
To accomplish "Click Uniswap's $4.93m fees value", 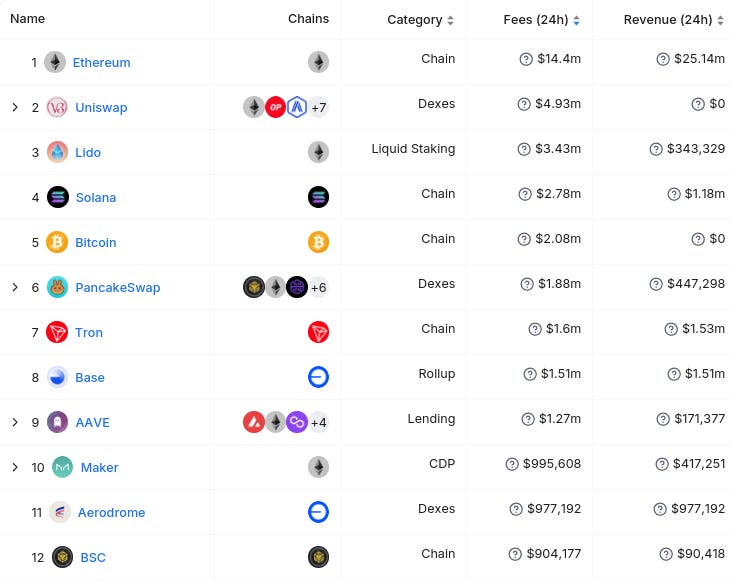I will (558, 103).
